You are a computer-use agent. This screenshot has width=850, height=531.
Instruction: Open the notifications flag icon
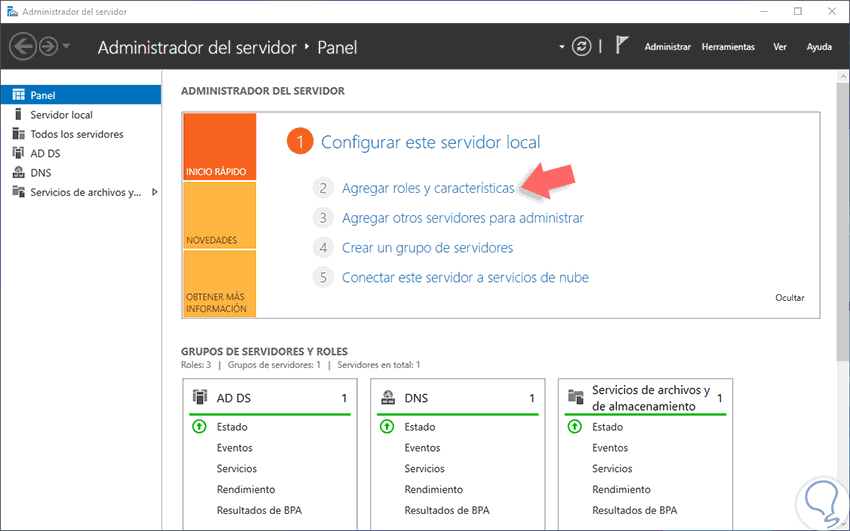621,46
